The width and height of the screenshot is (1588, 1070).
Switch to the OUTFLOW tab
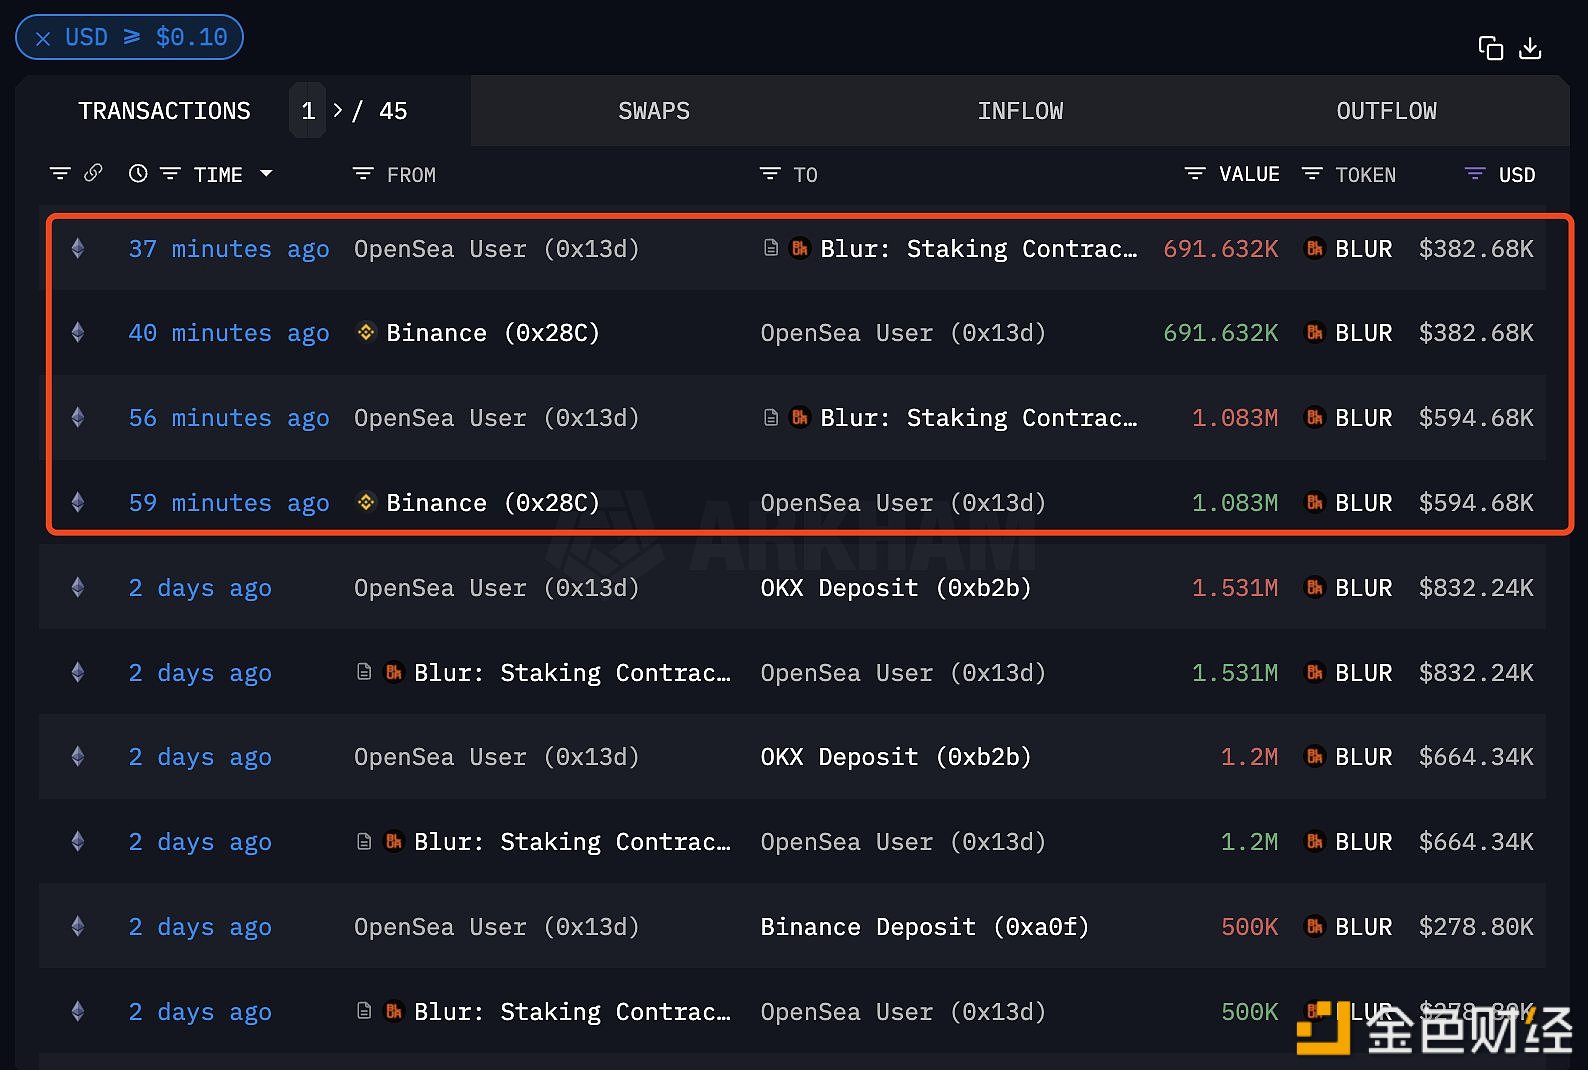point(1386,111)
